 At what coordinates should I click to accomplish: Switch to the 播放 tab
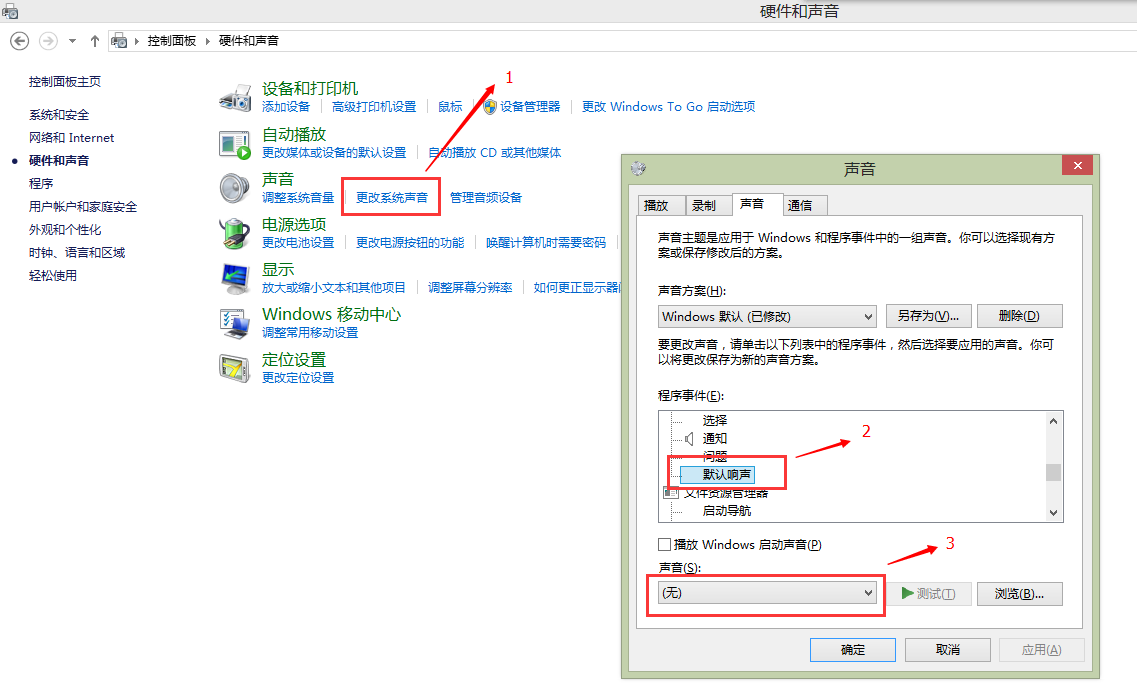pyautogui.click(x=661, y=205)
